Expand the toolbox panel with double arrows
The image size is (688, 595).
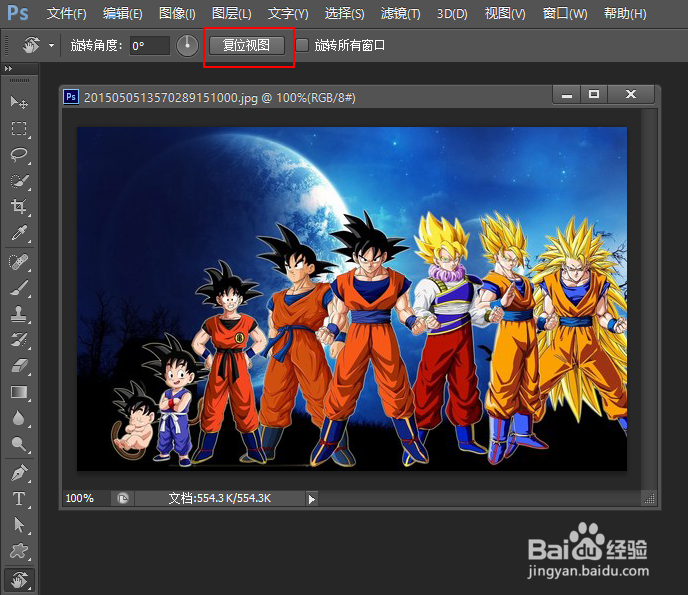tap(8, 68)
